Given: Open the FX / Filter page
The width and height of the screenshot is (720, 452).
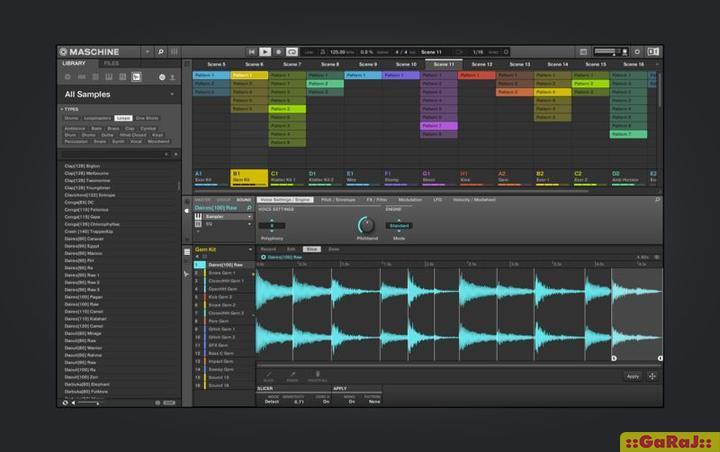Looking at the screenshot, I should (x=377, y=200).
